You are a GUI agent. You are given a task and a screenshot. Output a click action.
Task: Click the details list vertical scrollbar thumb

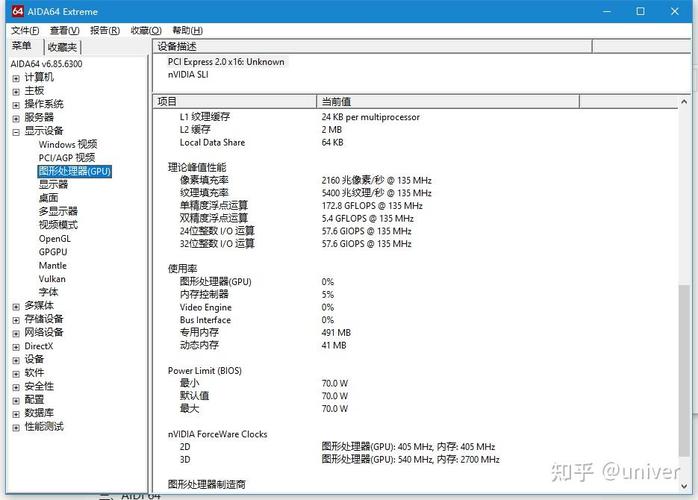[685, 370]
